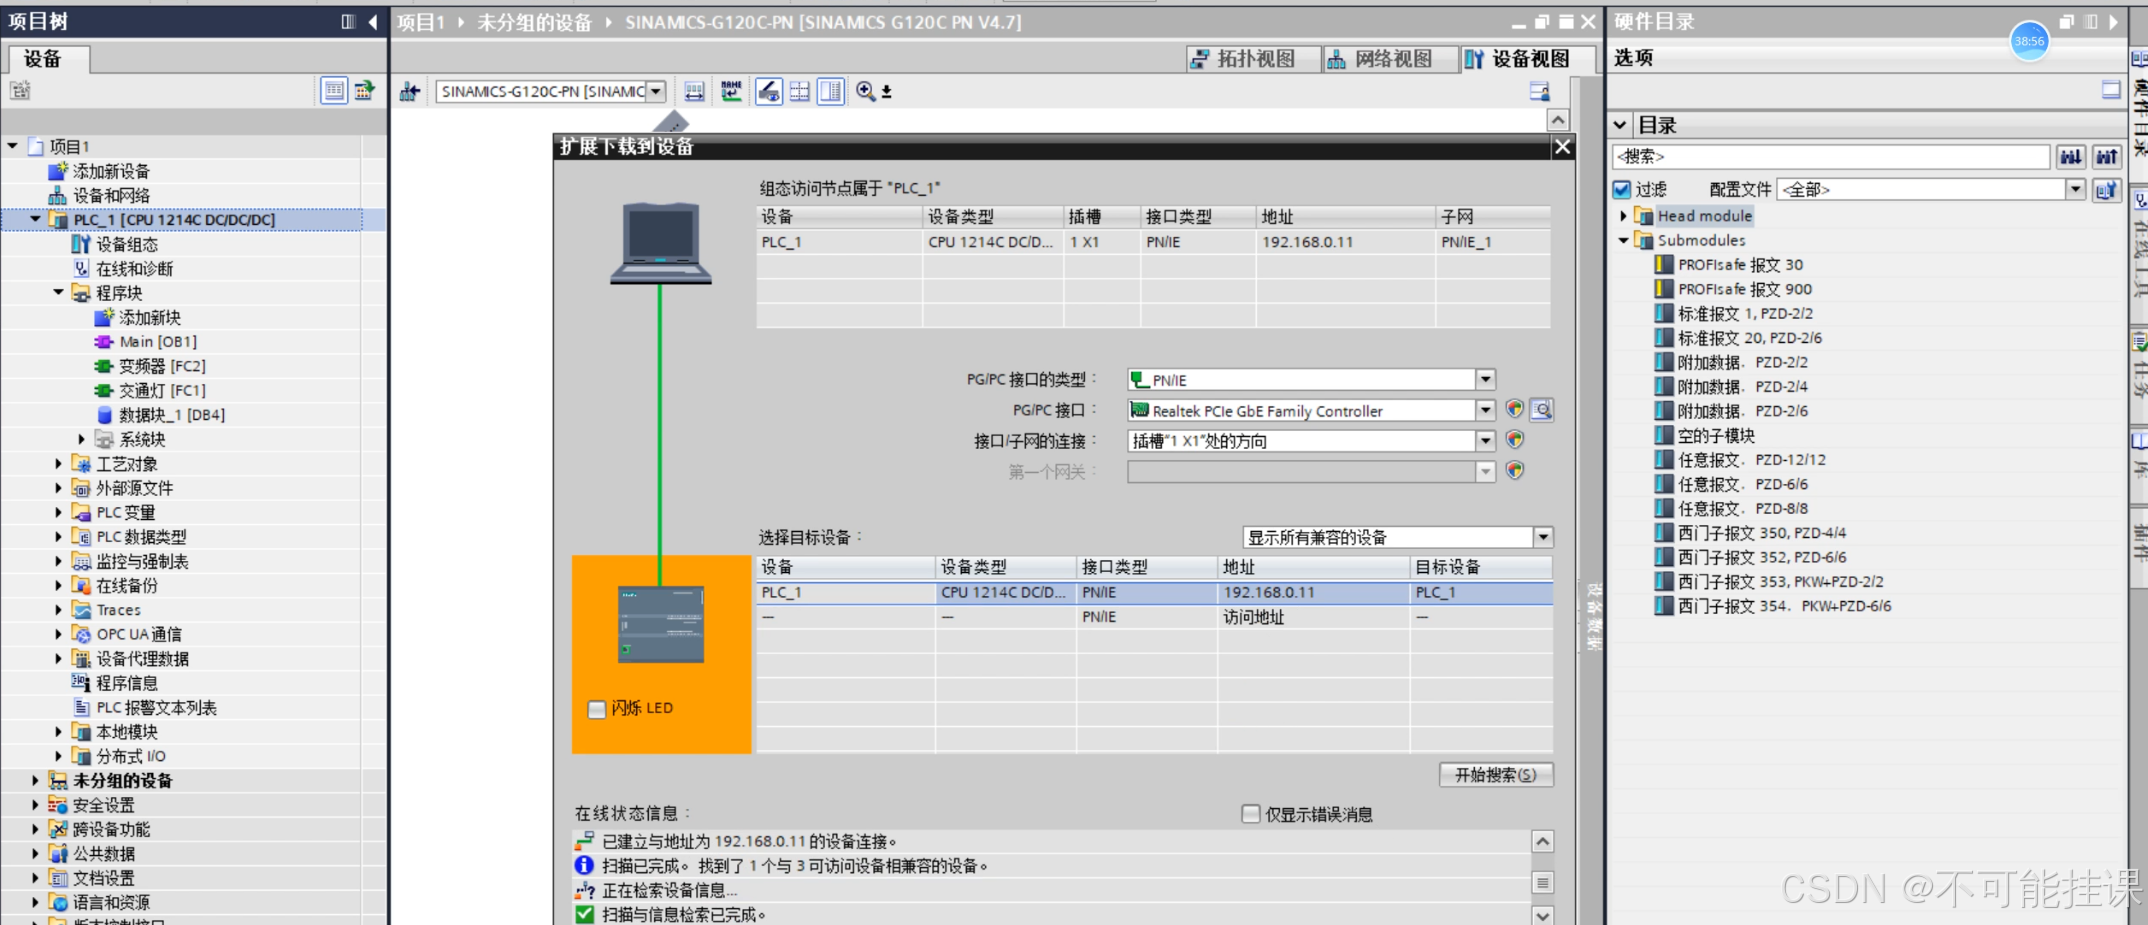2148x925 pixels.
Task: Select PROFIsafe 报文 30 catalog item
Action: tap(1739, 265)
